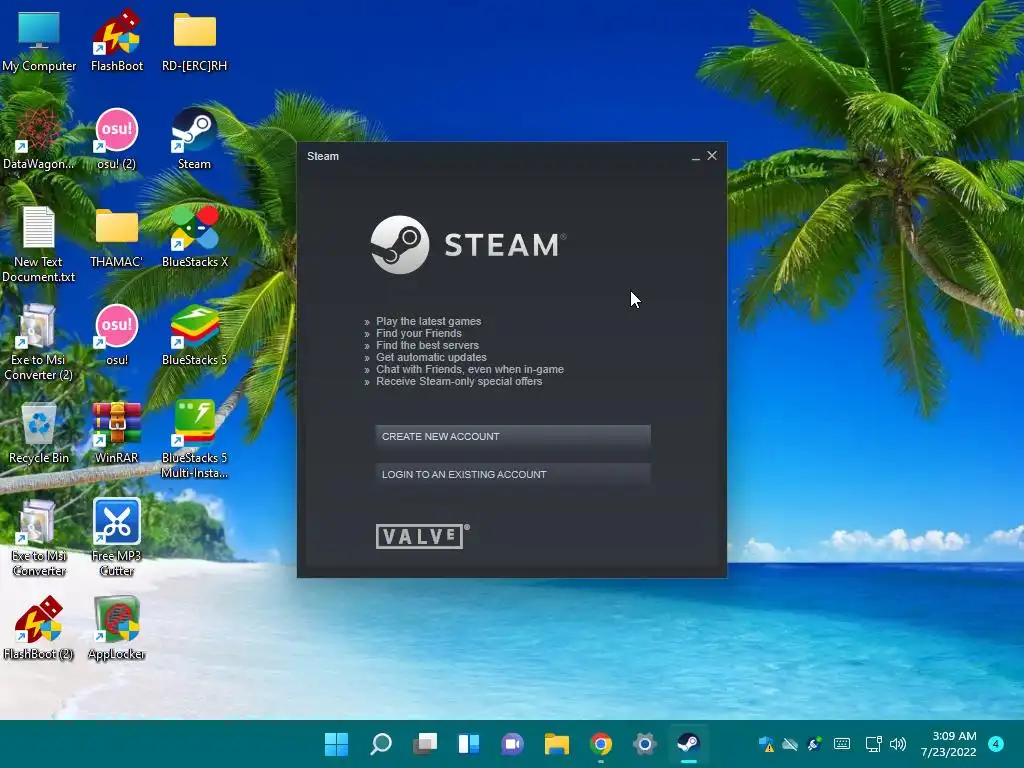Open the volume tray icon
This screenshot has width=1024, height=768.
(898, 744)
